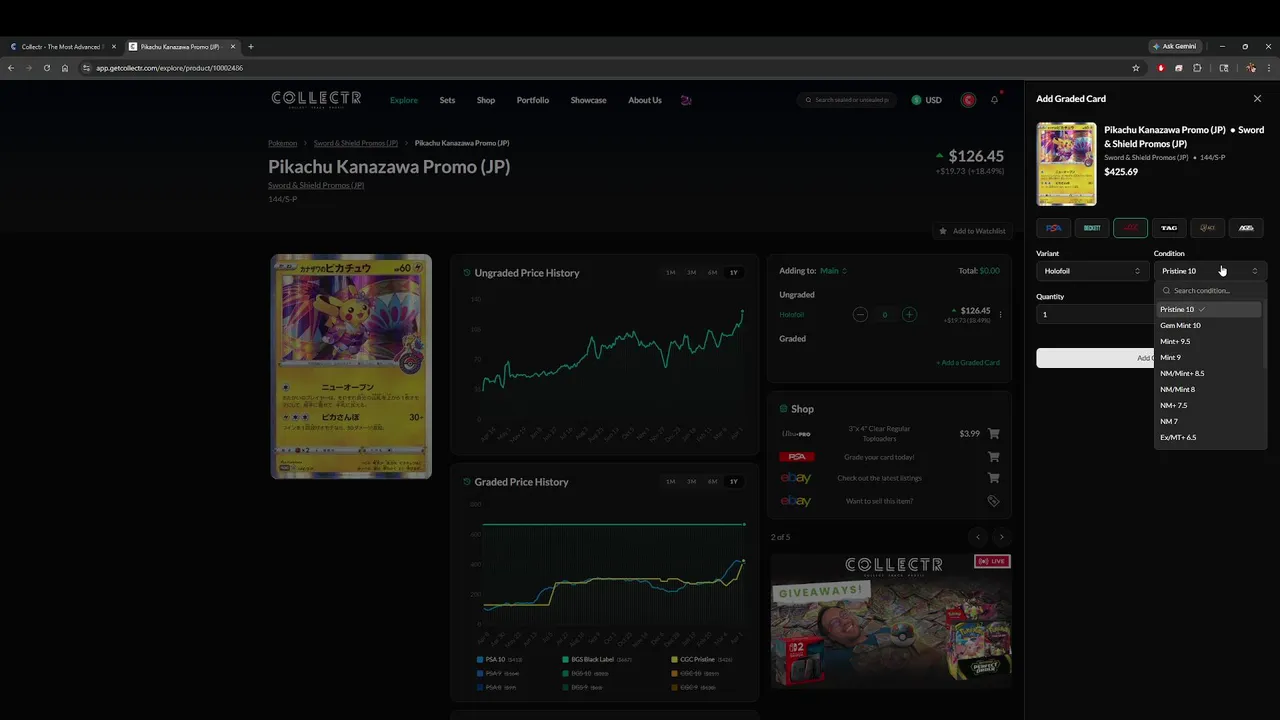1280x720 pixels.
Task: Select the CGC grading company icon
Action: [1131, 228]
